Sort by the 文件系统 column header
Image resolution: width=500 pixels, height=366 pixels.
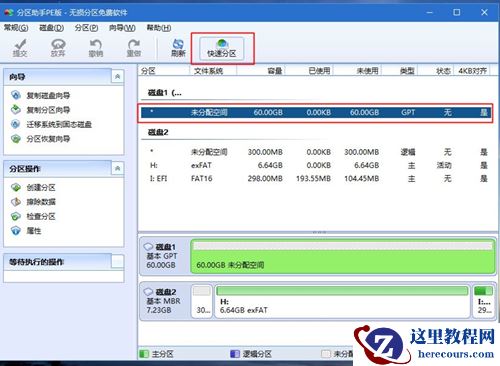(x=213, y=71)
